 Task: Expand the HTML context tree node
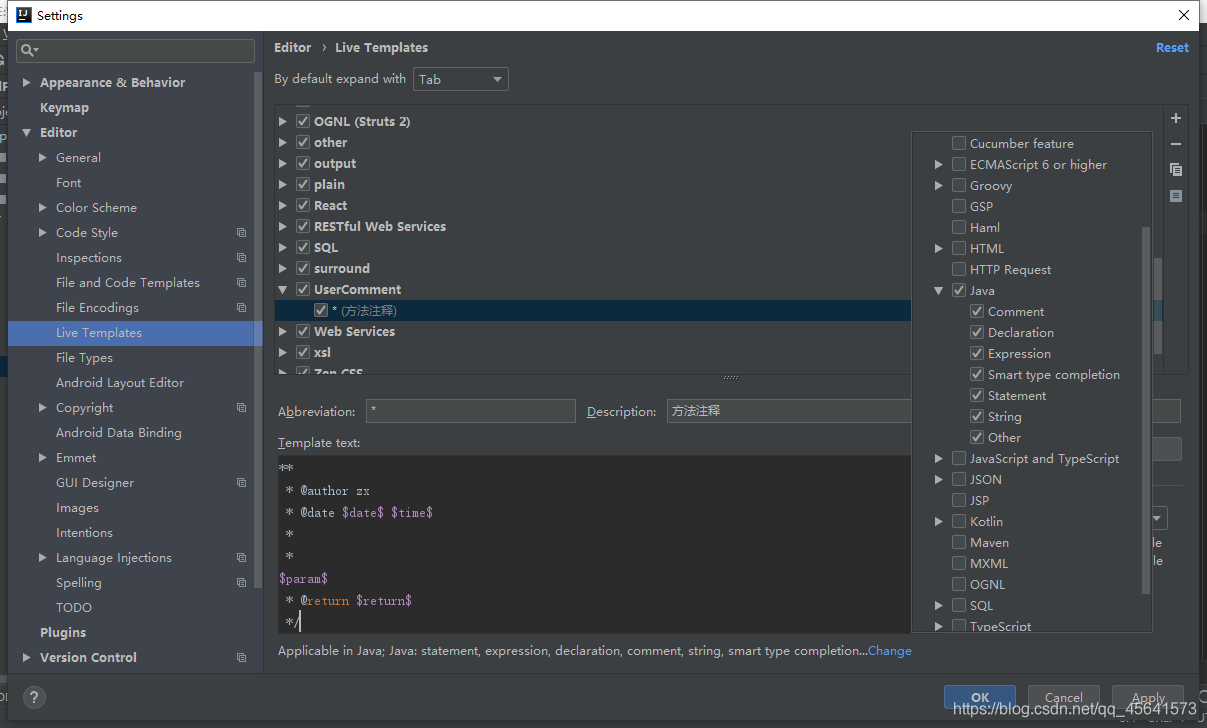pyautogui.click(x=939, y=249)
